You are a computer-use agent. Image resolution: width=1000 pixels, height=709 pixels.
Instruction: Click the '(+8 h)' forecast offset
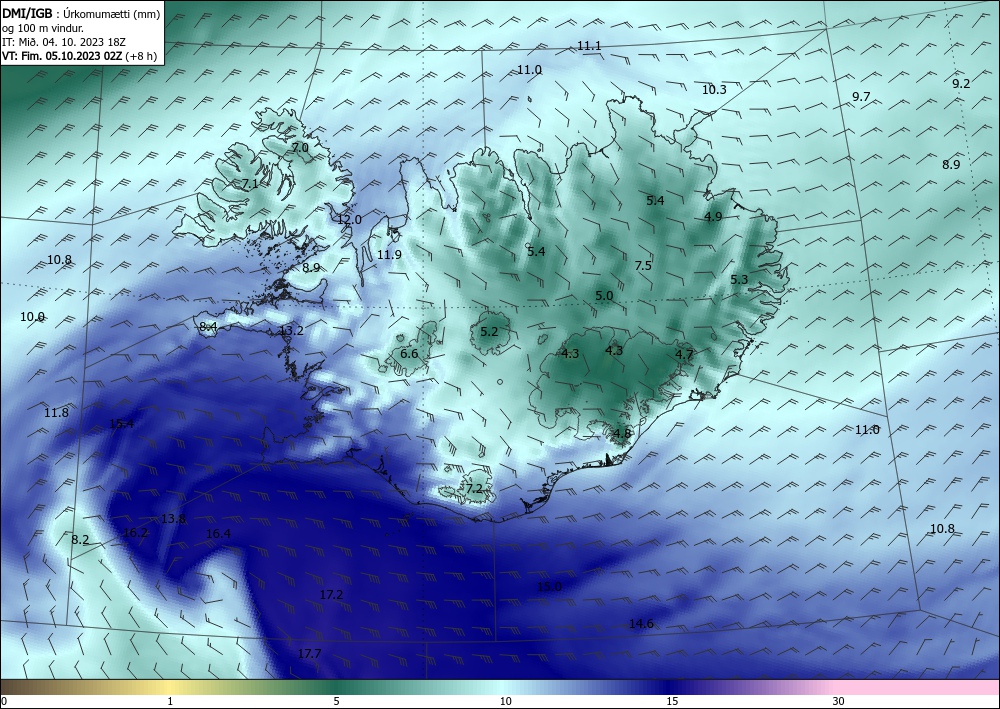142,55
